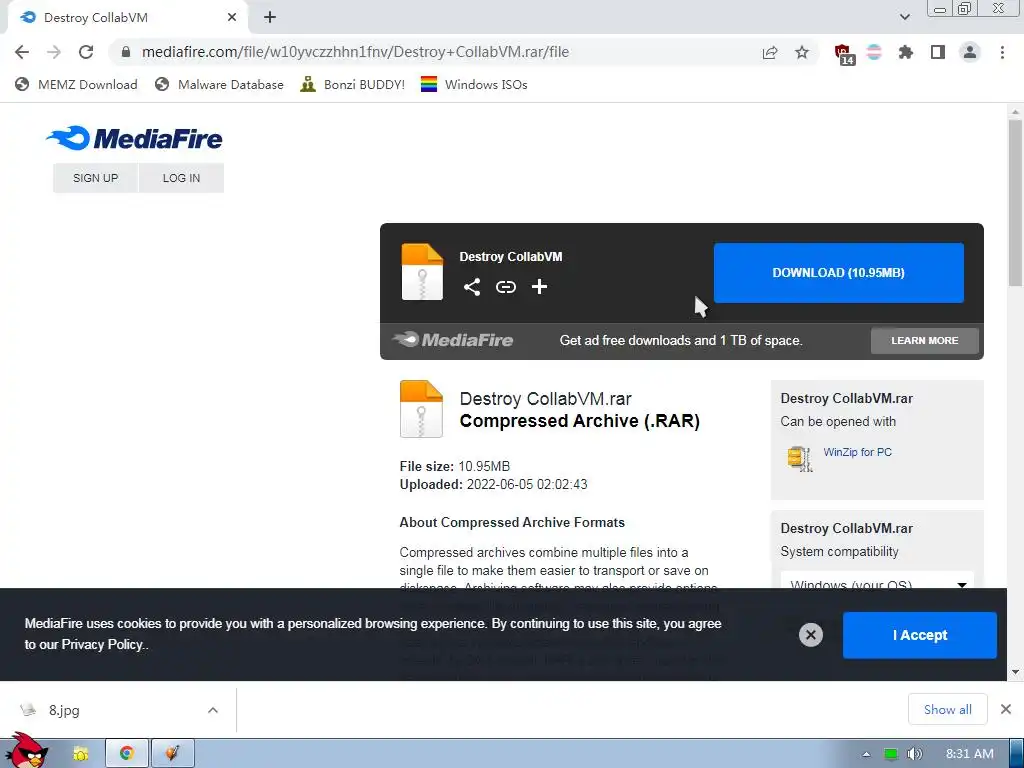Click the volume speaker tray icon

pos(914,754)
